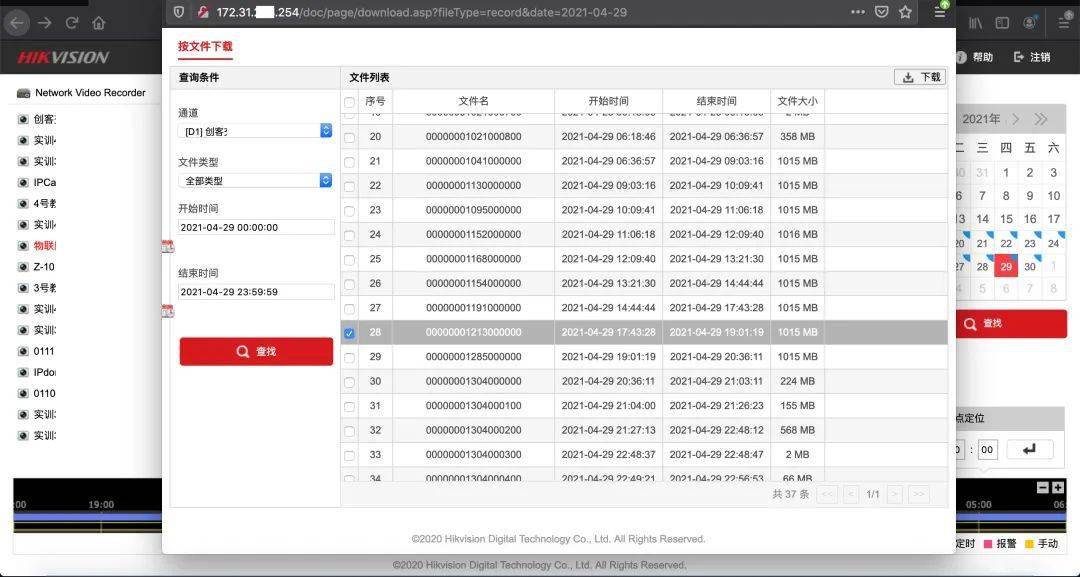Open the Firefox hamburger menu
The image size is (1080, 577).
[939, 12]
